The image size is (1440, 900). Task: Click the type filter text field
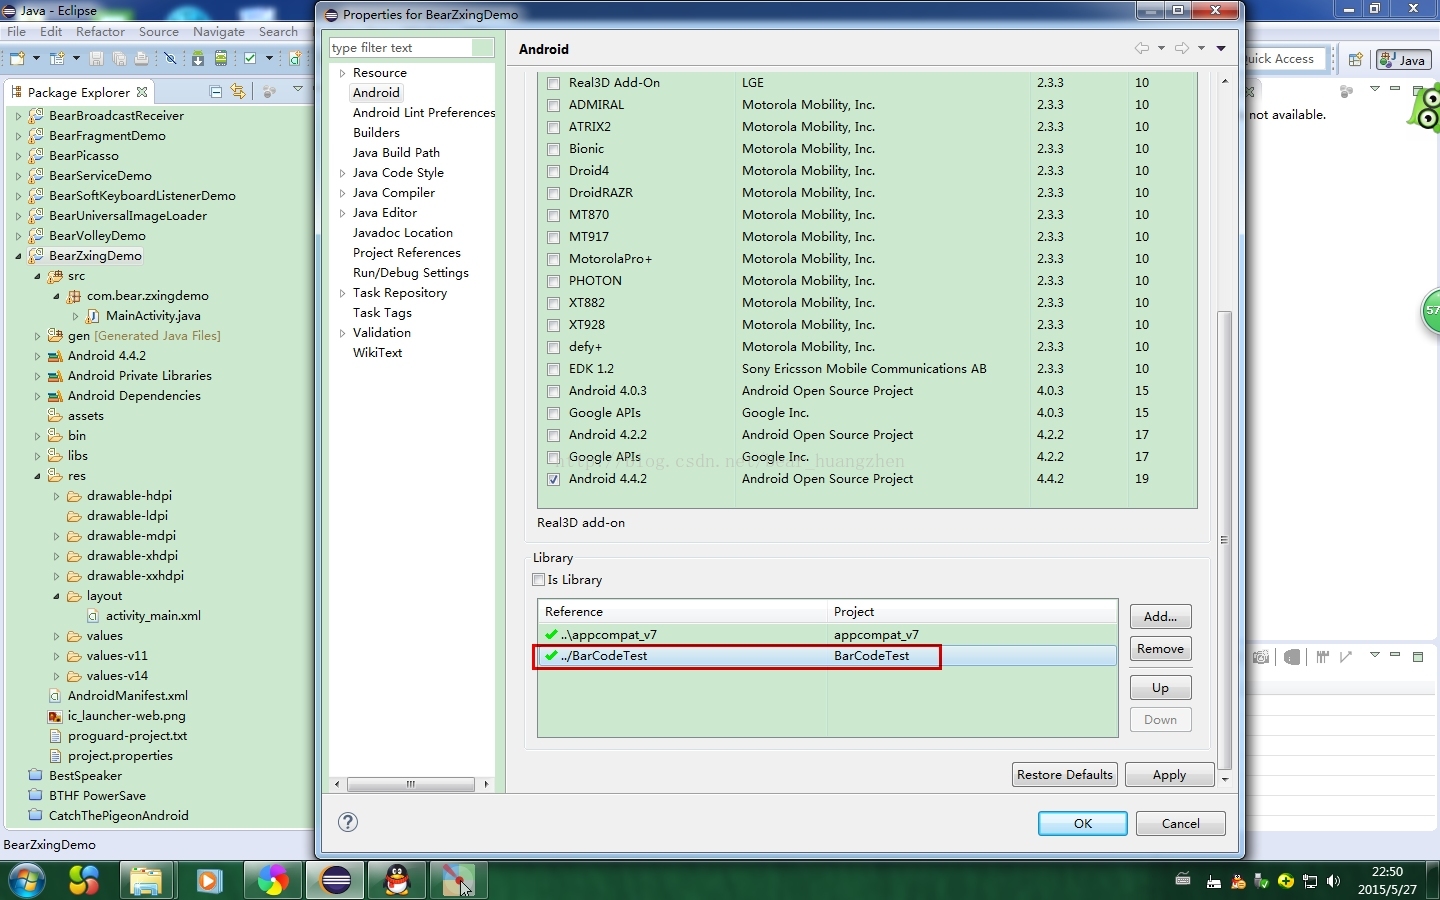[x=412, y=48]
